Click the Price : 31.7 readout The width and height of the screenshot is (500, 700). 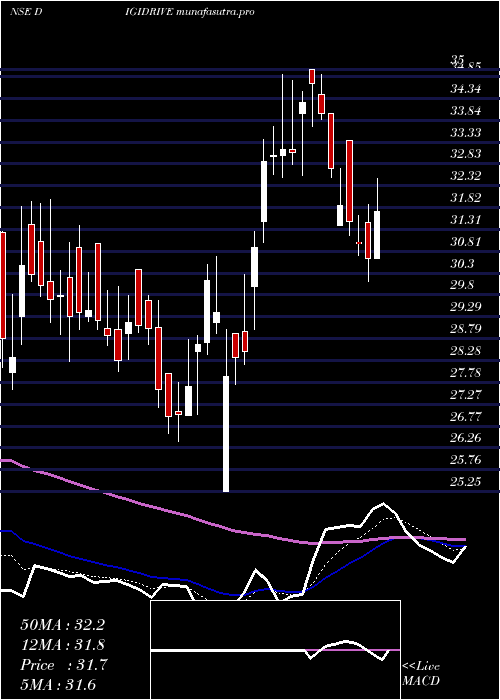click(64, 665)
